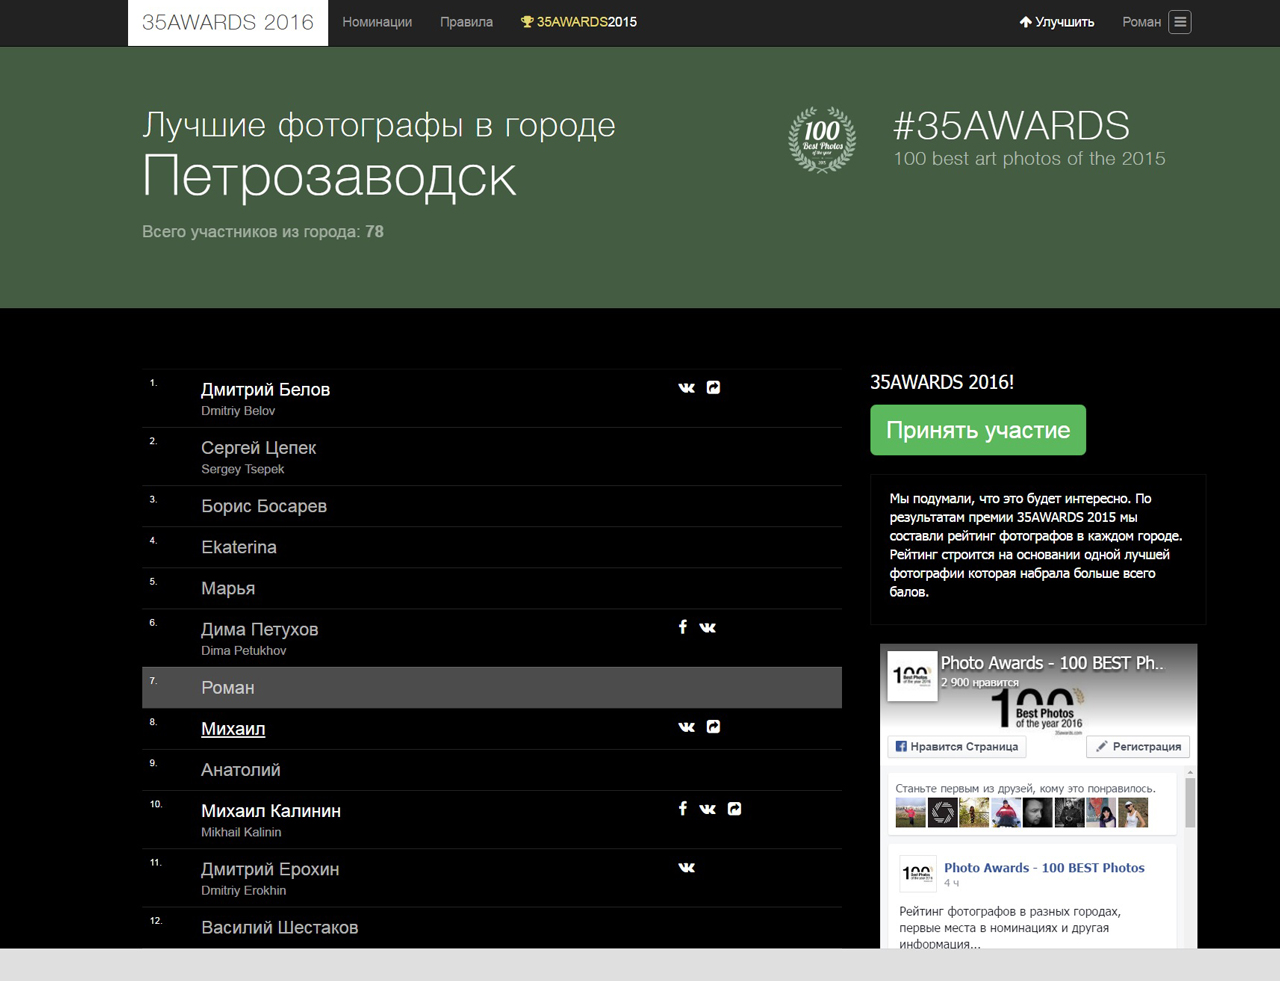
Task: Open Михаил Калинин's Facebook icon
Action: [x=683, y=808]
